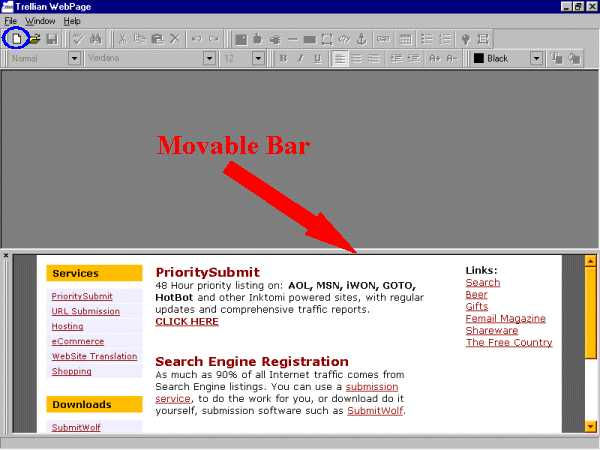The height and width of the screenshot is (450, 600).
Task: Click the spell check checkmark icon
Action: click(x=78, y=39)
